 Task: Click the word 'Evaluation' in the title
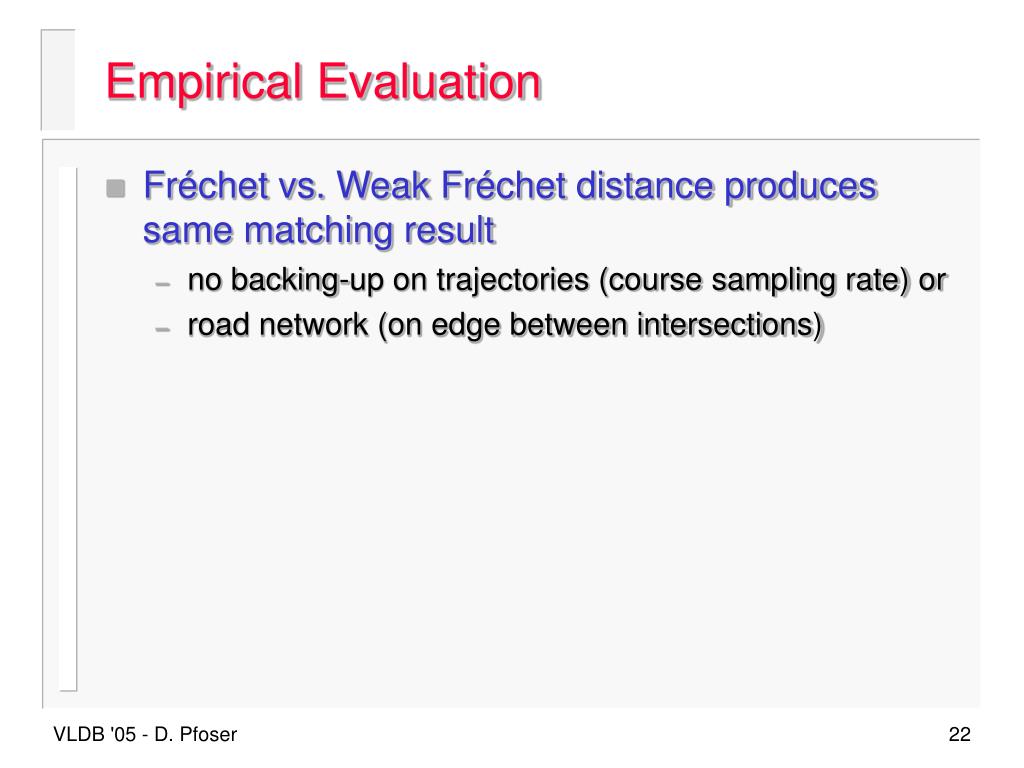[430, 82]
